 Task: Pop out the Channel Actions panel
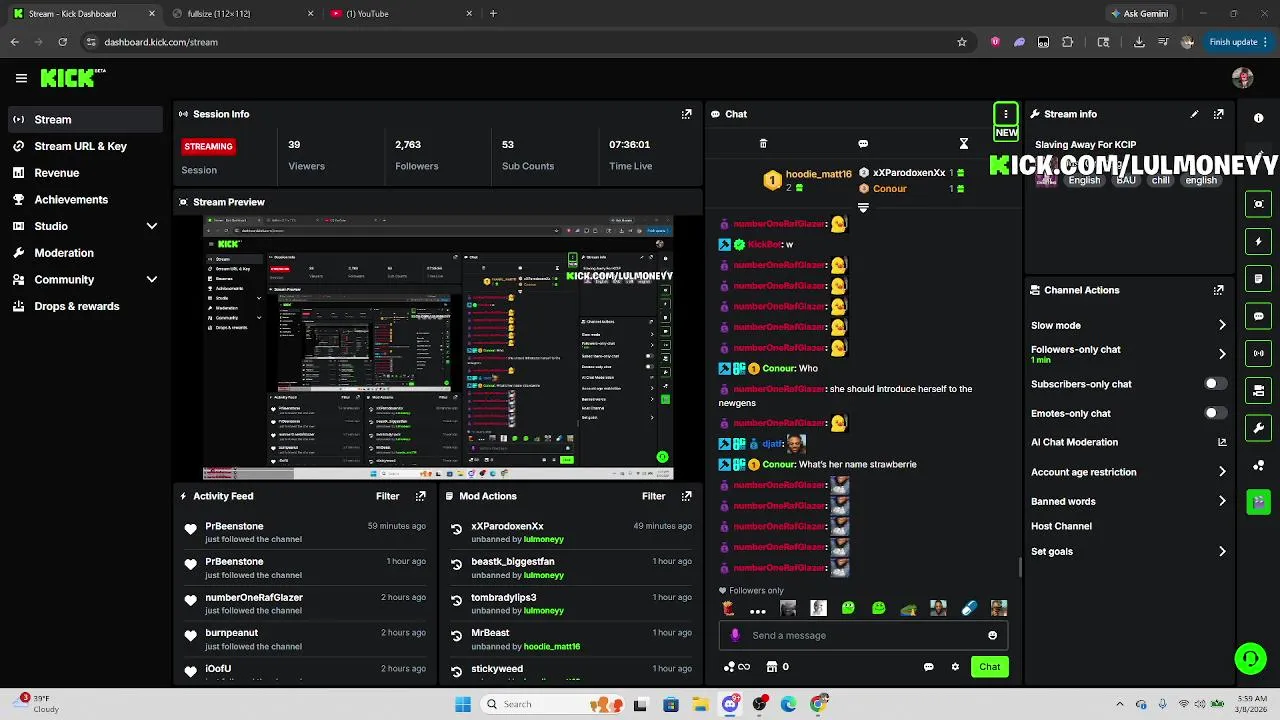tap(1218, 290)
